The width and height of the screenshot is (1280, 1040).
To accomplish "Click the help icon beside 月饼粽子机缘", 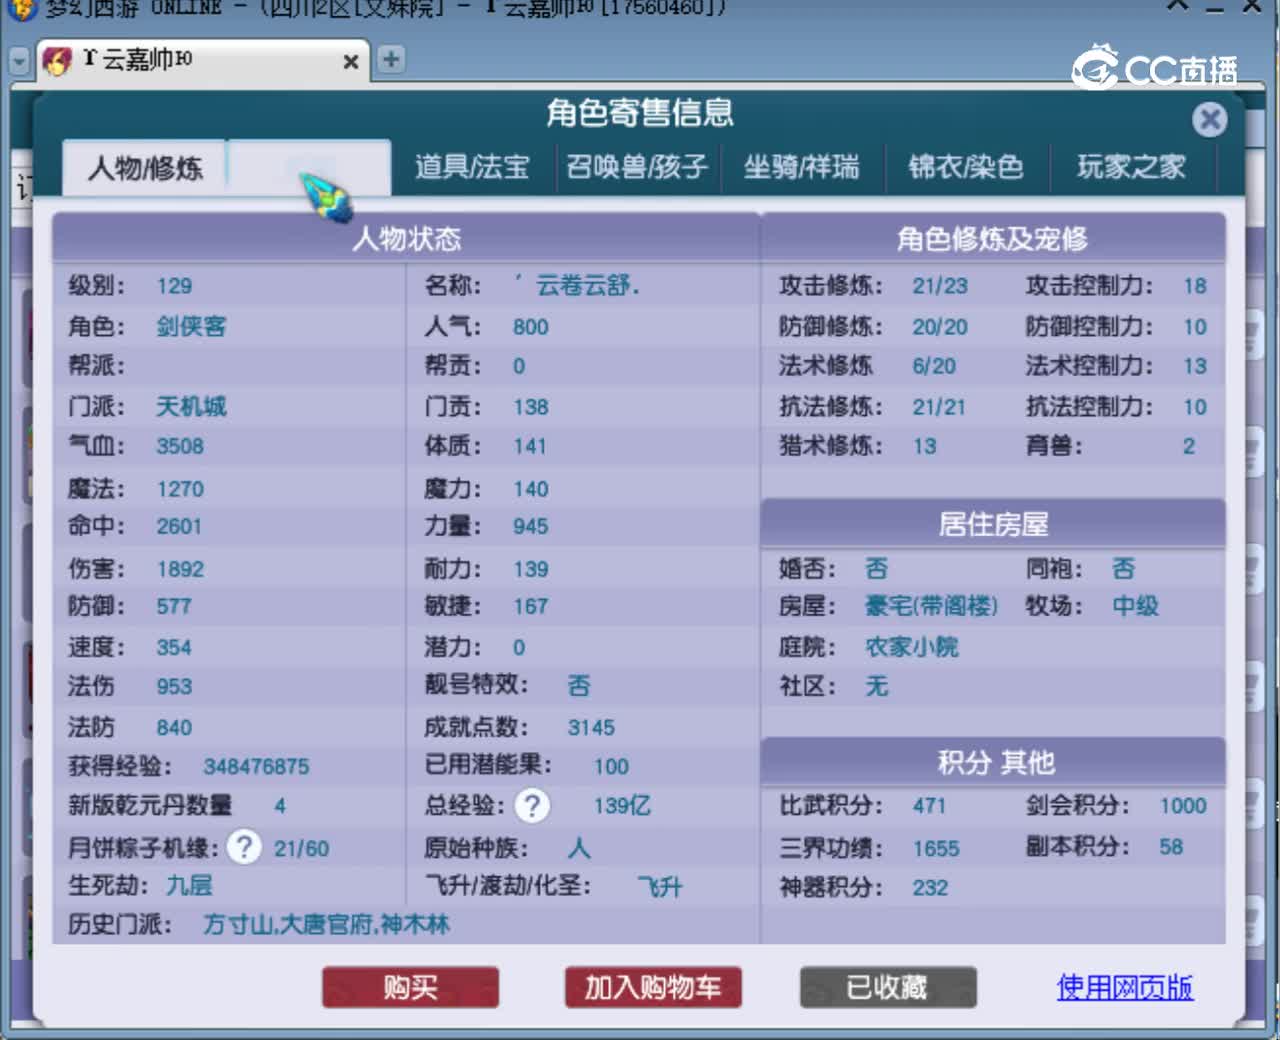I will pyautogui.click(x=243, y=847).
